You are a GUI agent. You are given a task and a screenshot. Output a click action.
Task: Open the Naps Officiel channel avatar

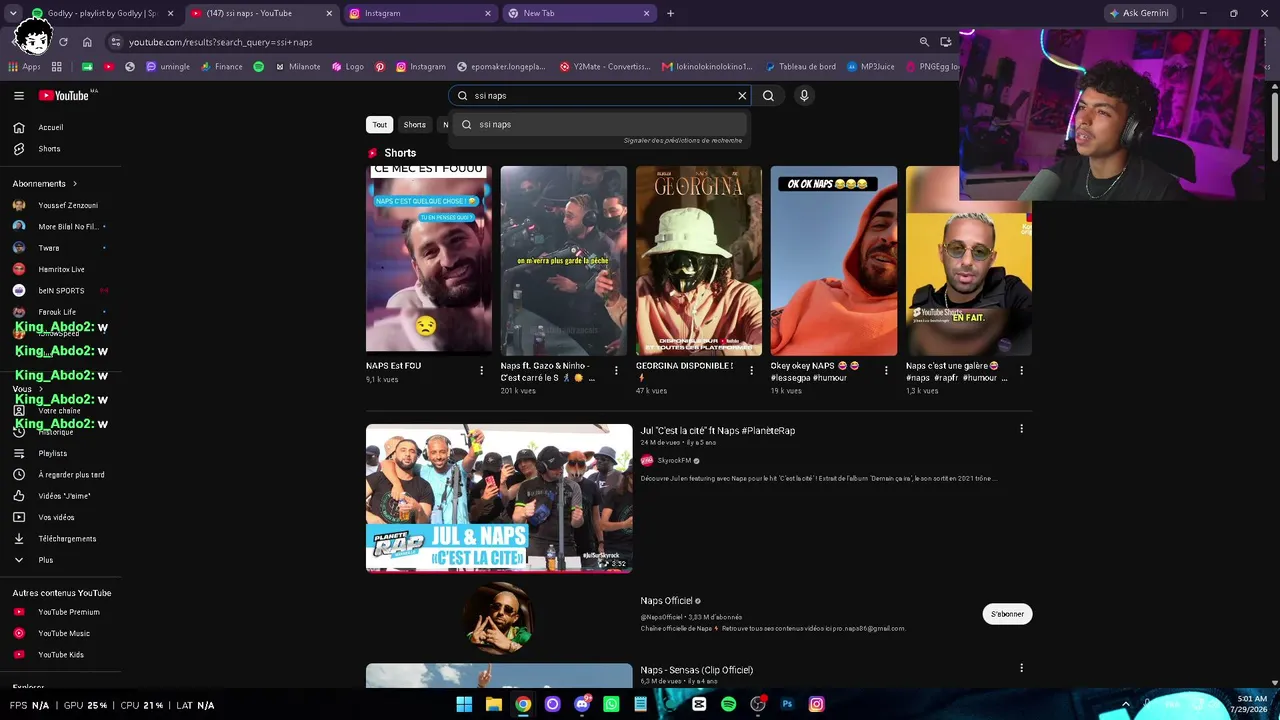click(x=499, y=617)
